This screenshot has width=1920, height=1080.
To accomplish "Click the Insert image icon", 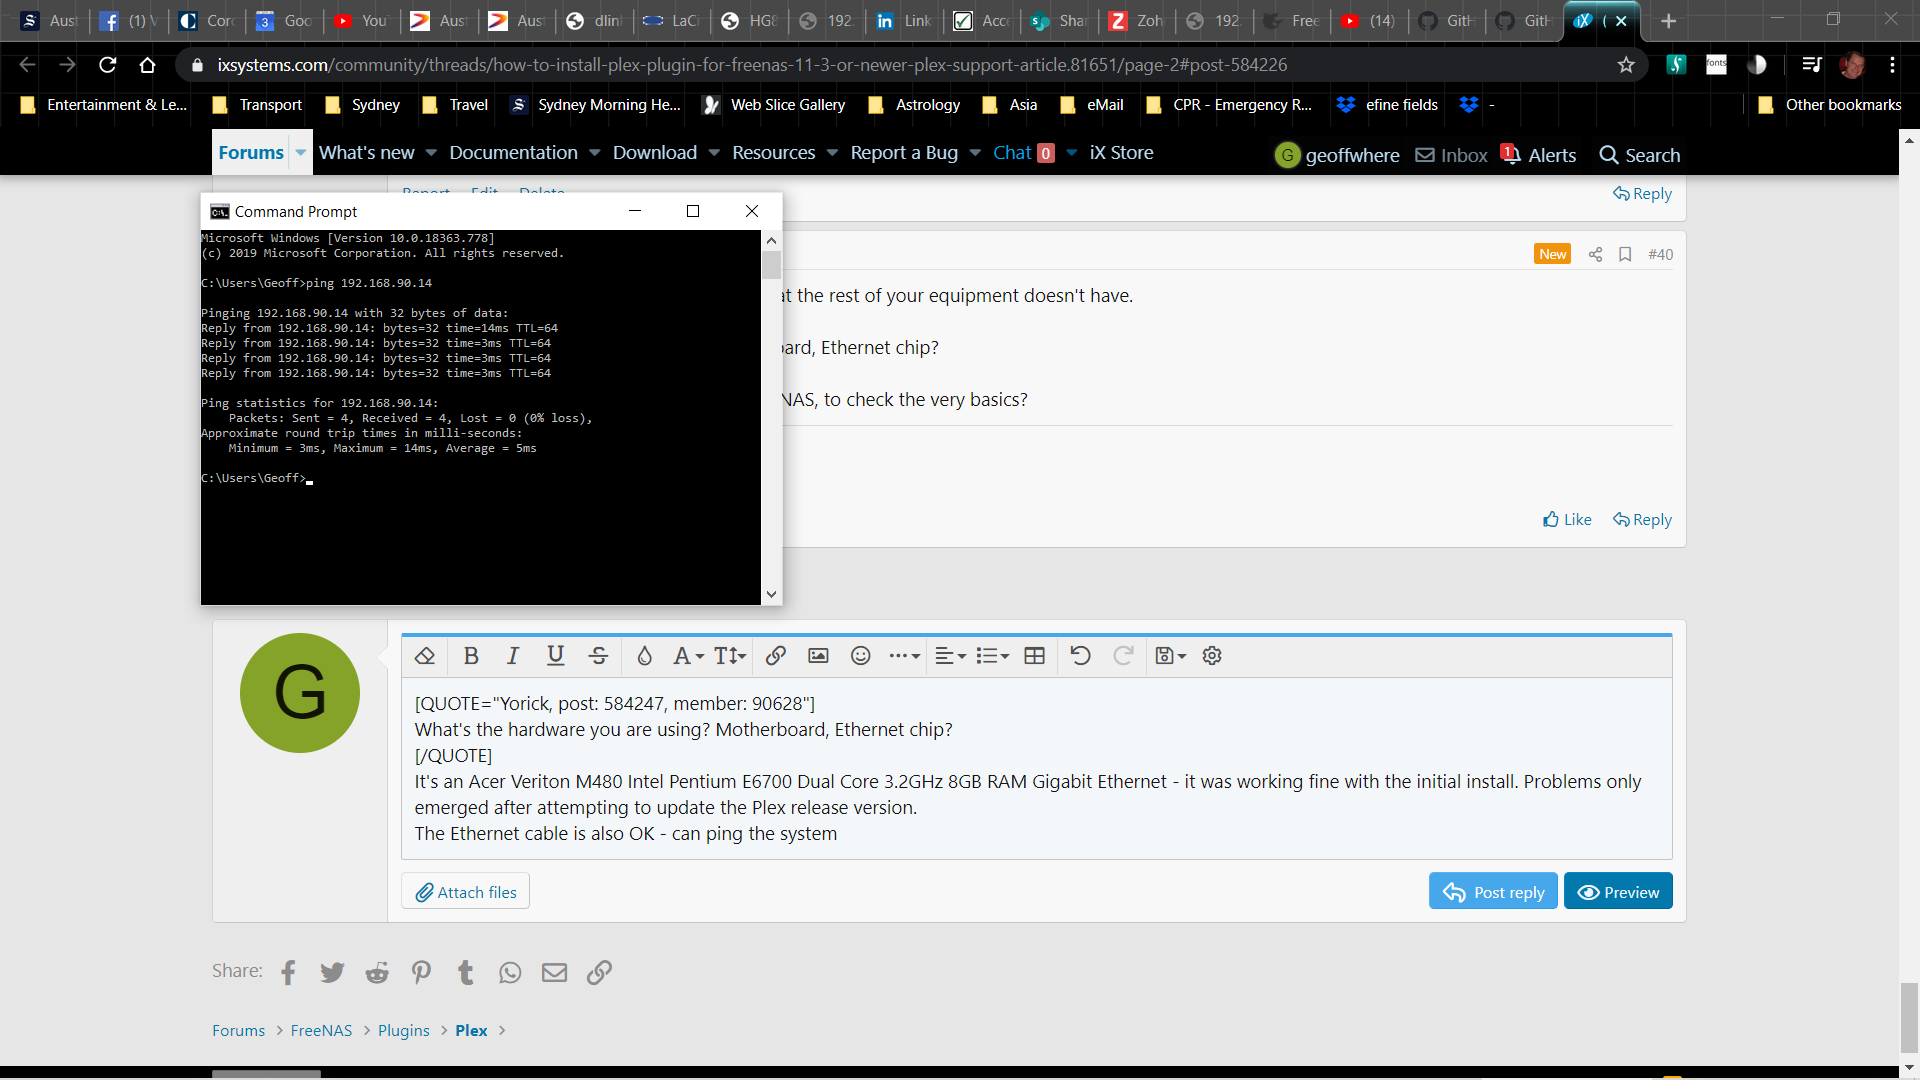I will point(818,656).
